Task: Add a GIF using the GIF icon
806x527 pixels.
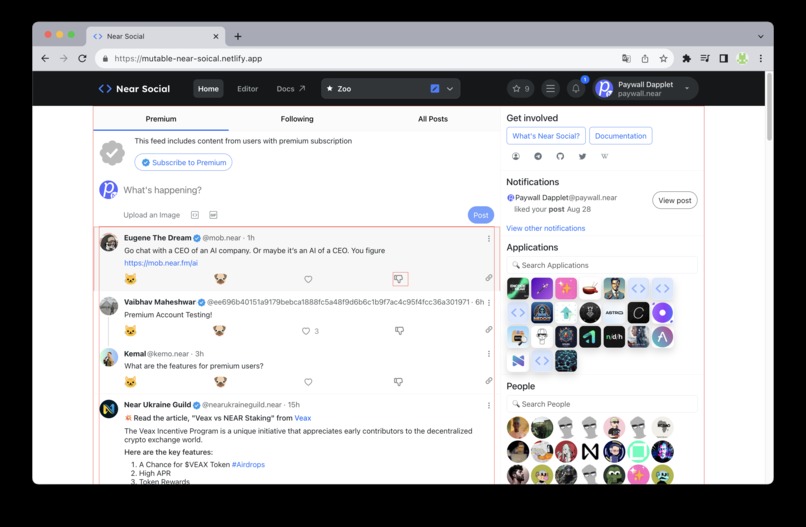Action: click(x=213, y=215)
